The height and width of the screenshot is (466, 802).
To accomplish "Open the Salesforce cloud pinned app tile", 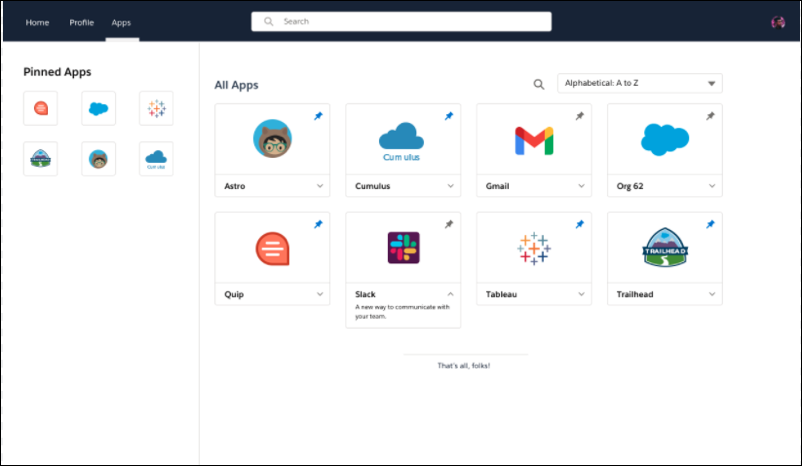I will click(98, 108).
